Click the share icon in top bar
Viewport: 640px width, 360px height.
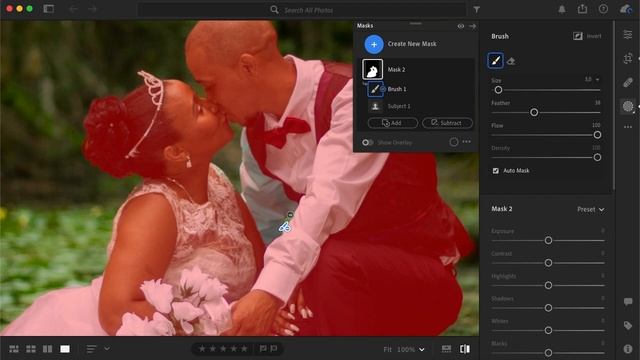pos(582,9)
